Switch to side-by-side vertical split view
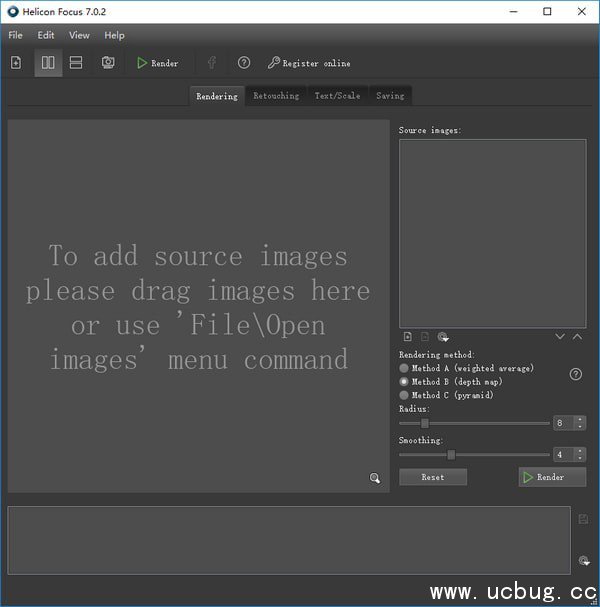The height and width of the screenshot is (607, 600). pos(47,63)
